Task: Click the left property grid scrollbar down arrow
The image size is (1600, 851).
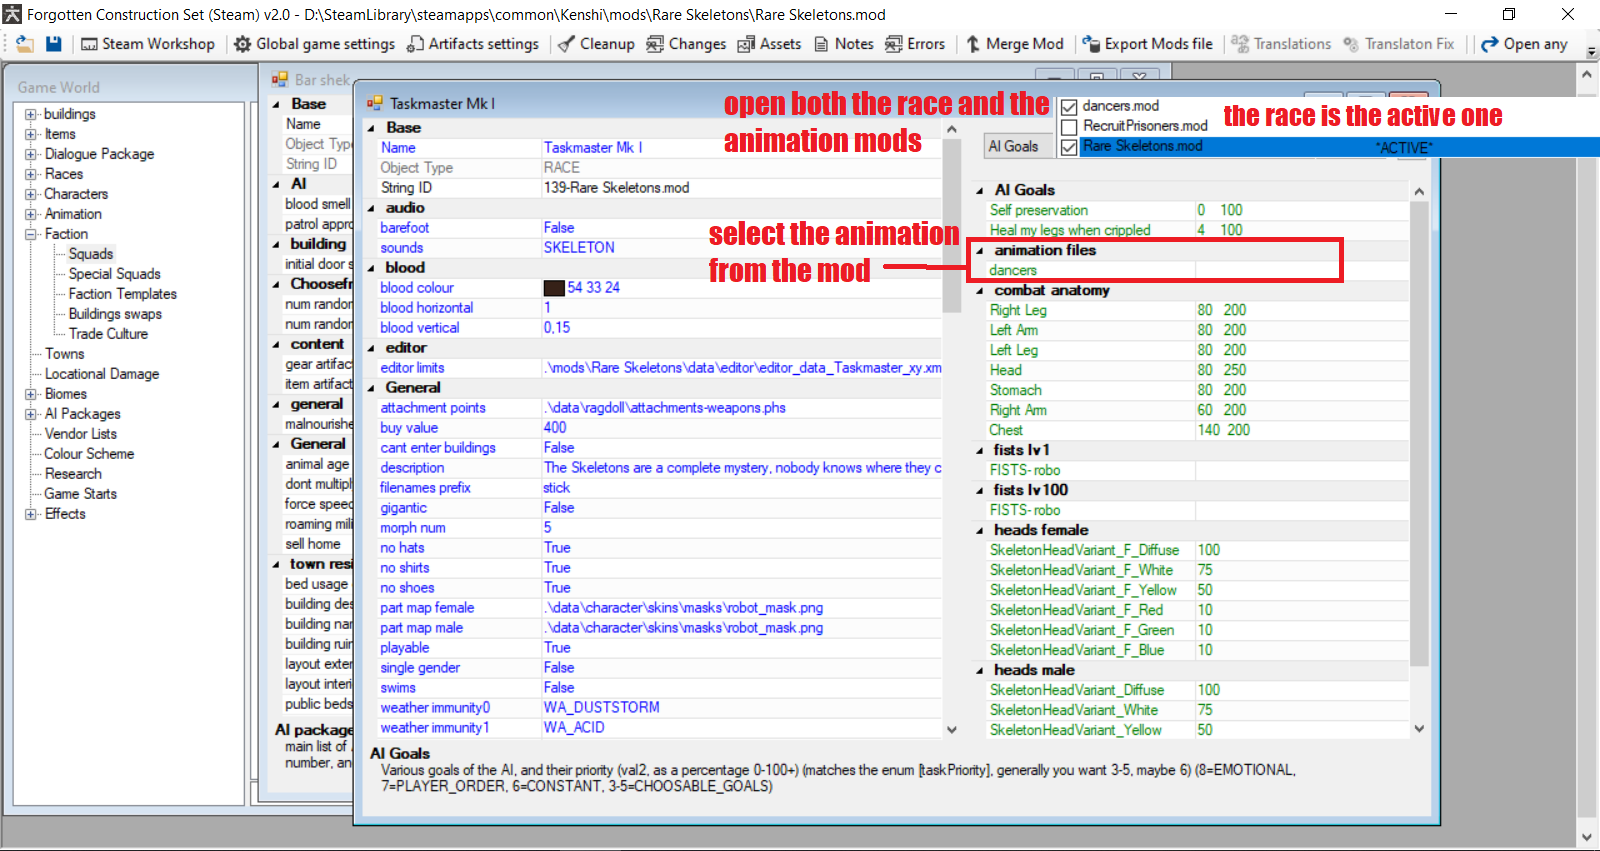Action: coord(952,730)
